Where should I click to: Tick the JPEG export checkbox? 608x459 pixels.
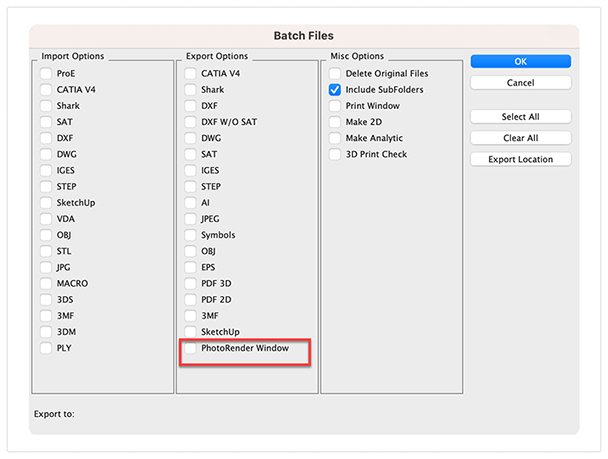click(x=190, y=219)
